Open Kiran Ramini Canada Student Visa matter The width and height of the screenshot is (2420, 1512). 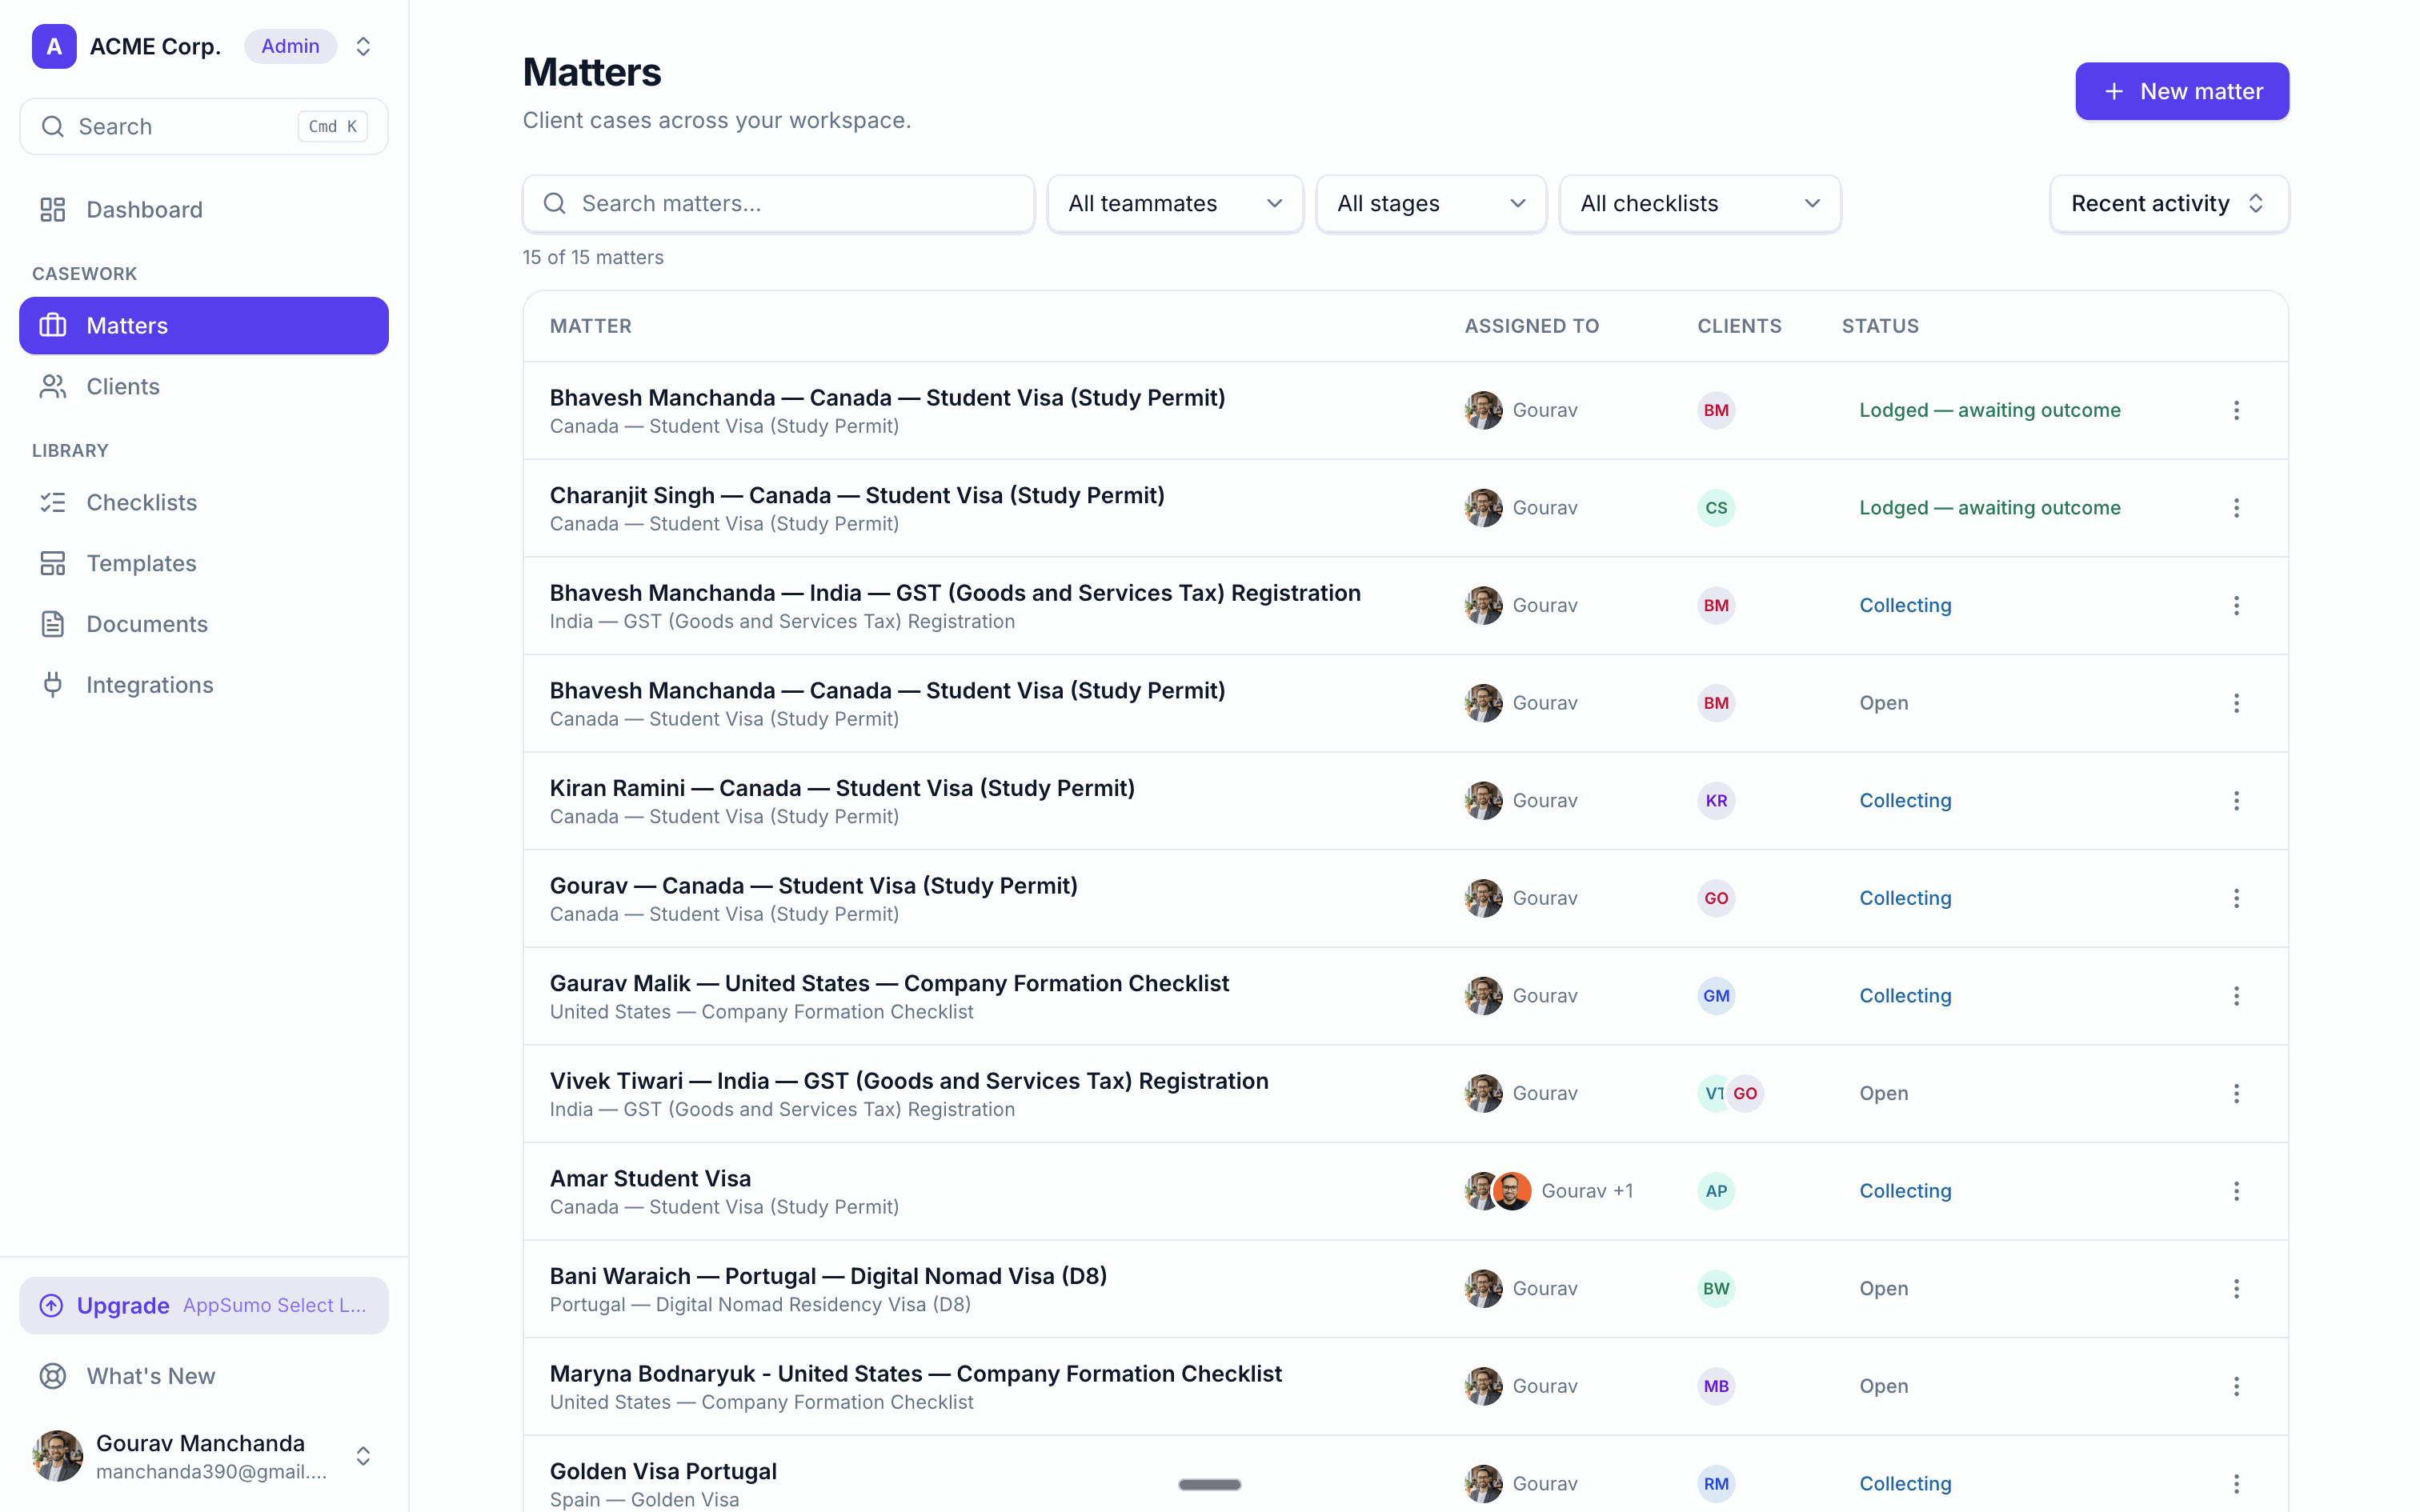pyautogui.click(x=842, y=788)
